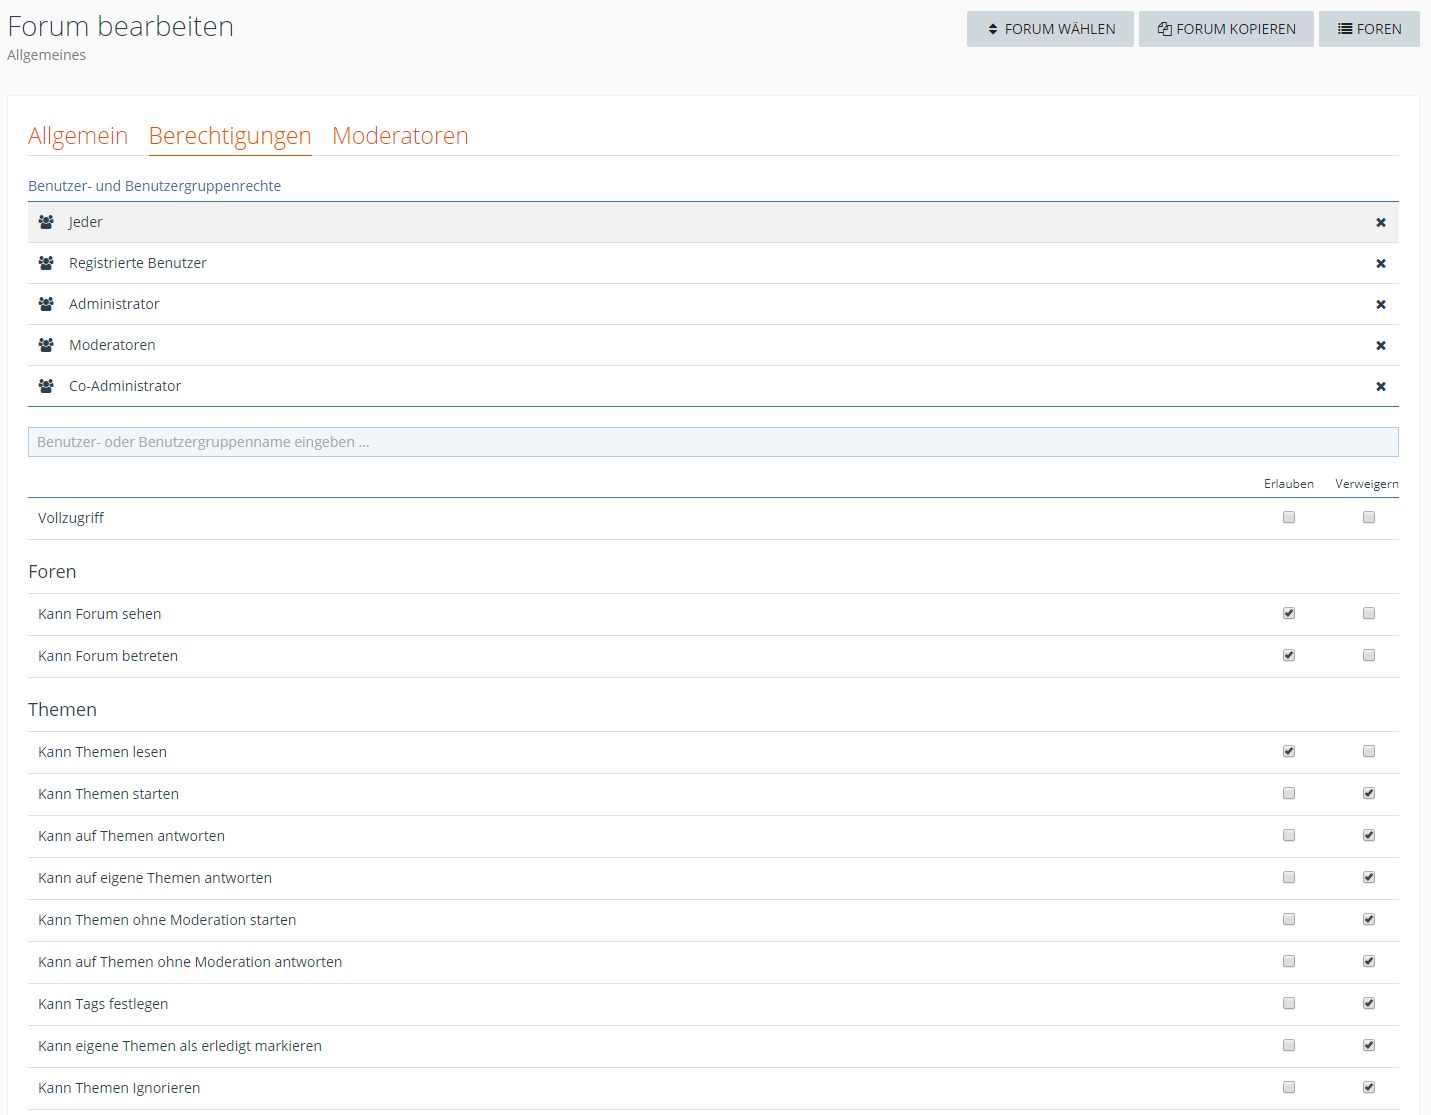Go to the Foren list button
This screenshot has width=1431, height=1115.
coord(1369,29)
